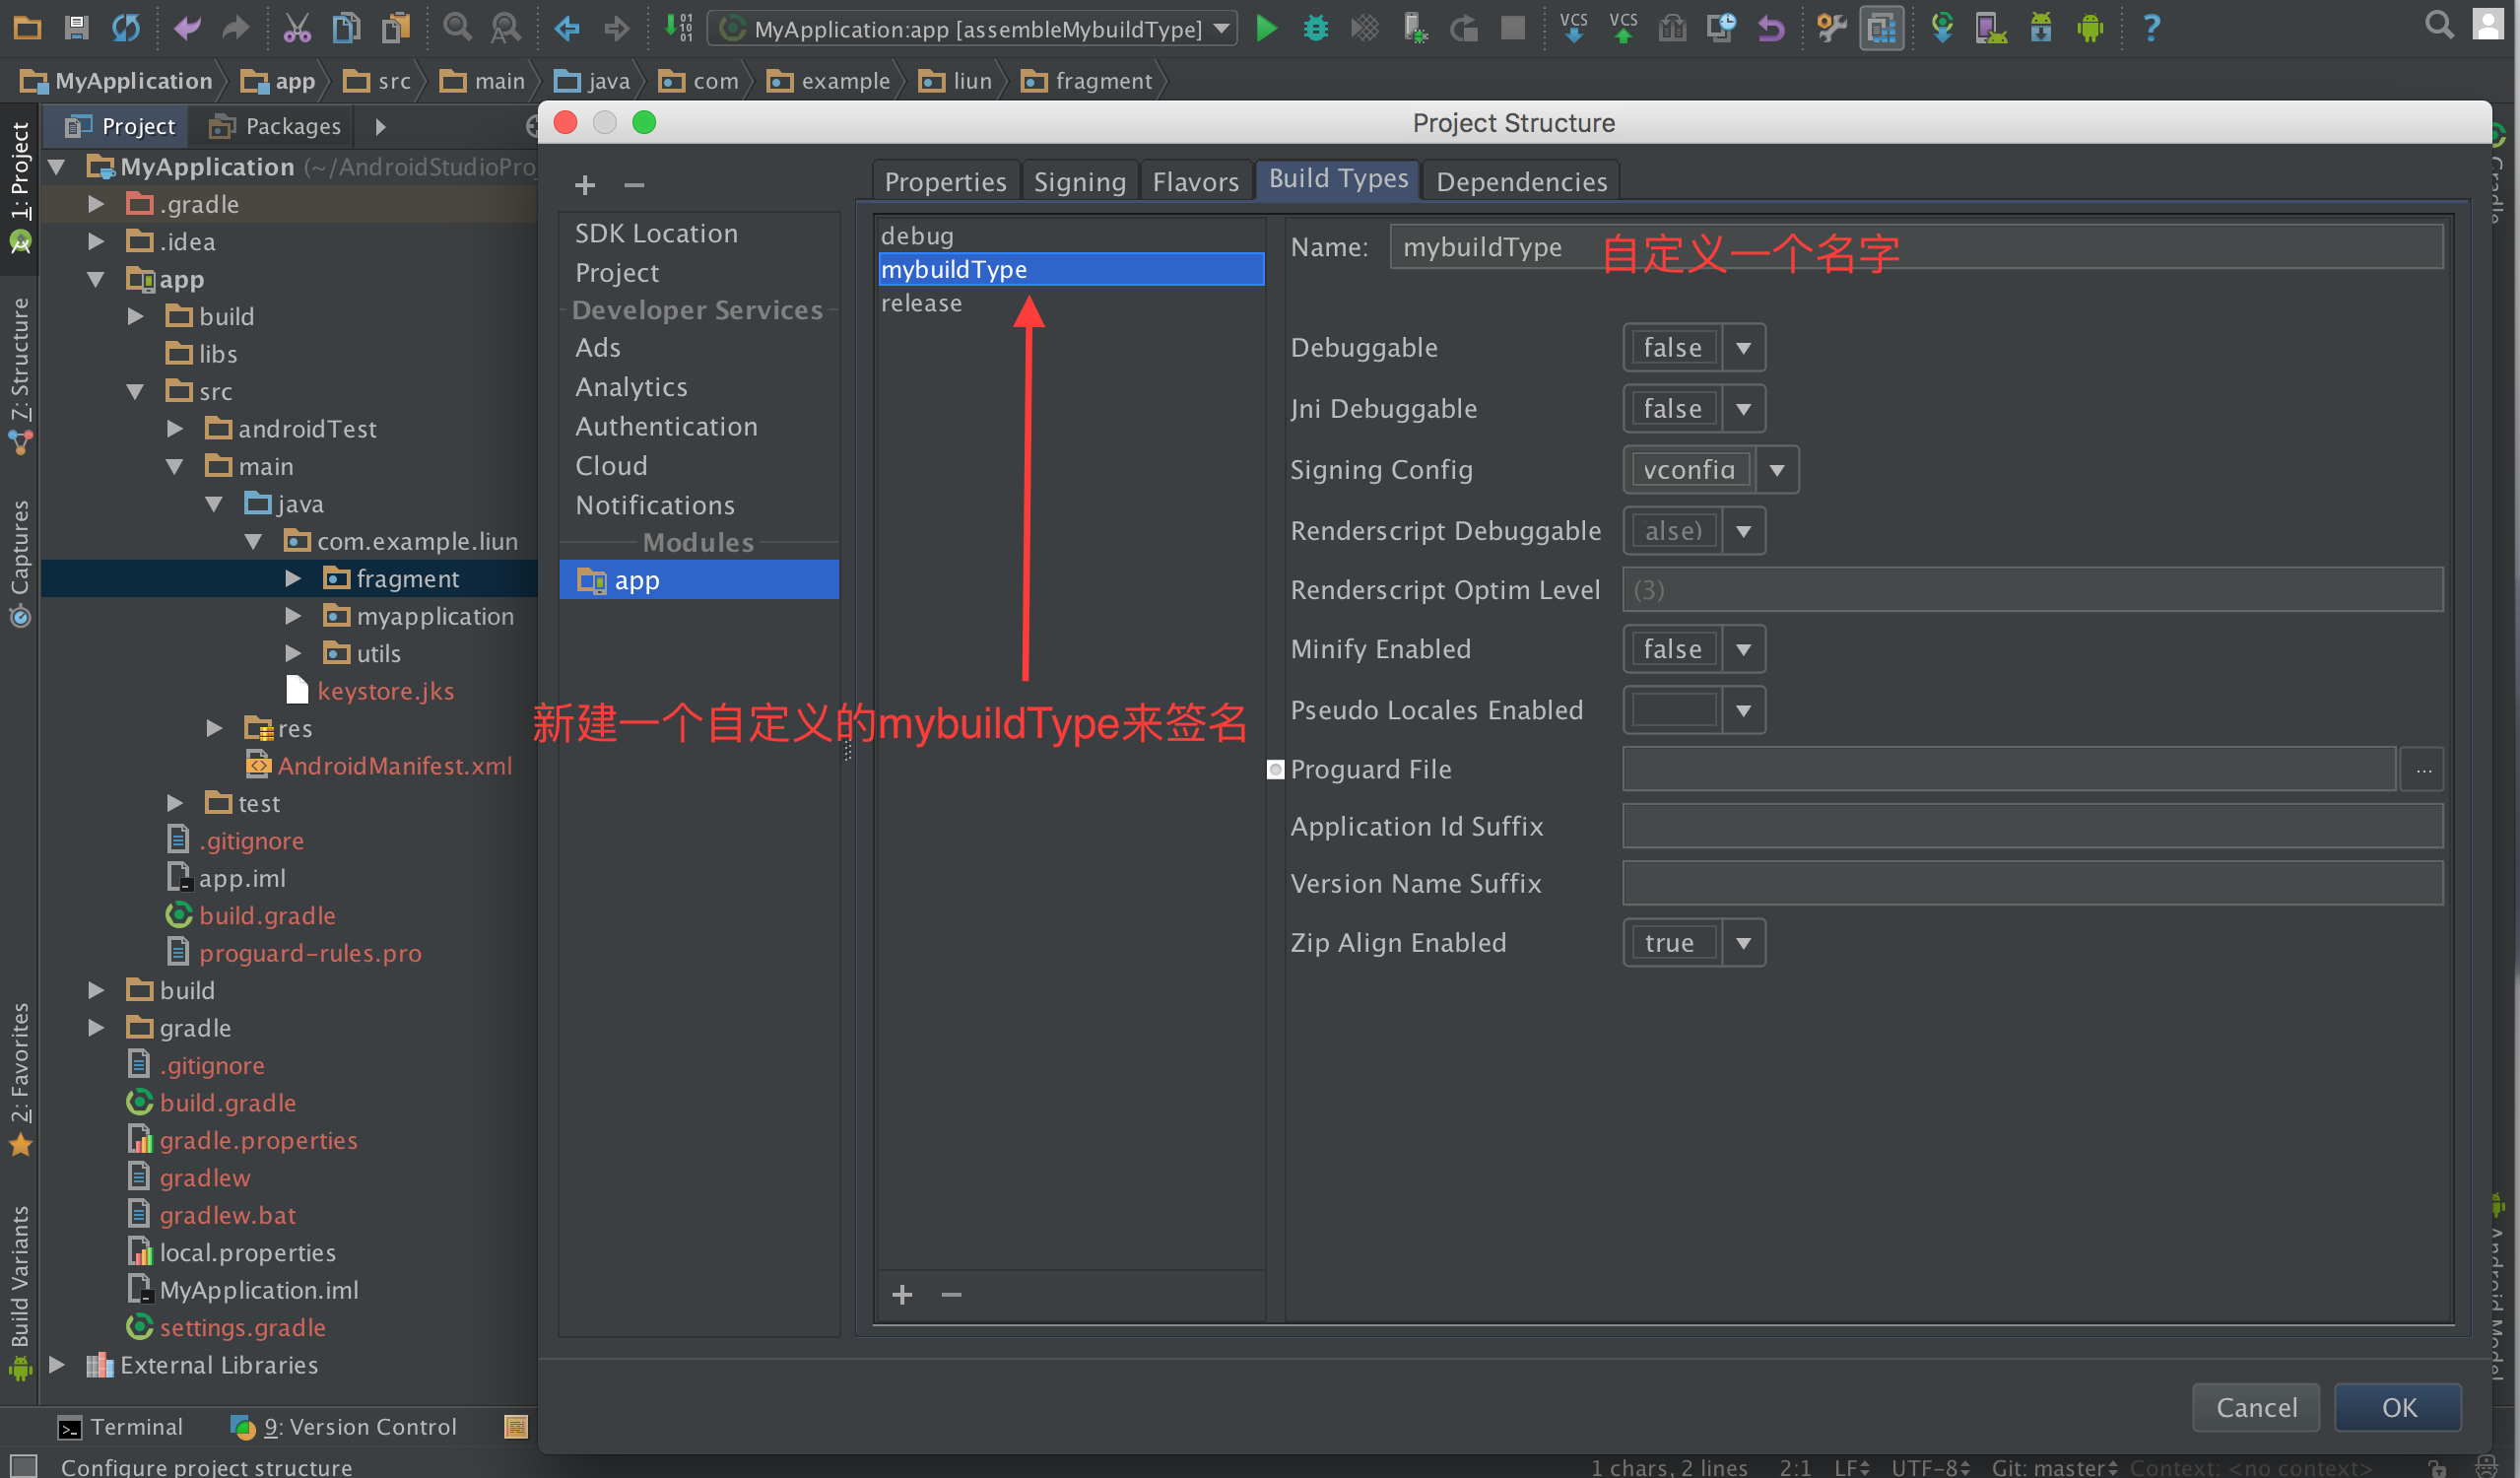Click the VCS update icon in toolbar
Image resolution: width=2520 pixels, height=1478 pixels.
pyautogui.click(x=1572, y=29)
